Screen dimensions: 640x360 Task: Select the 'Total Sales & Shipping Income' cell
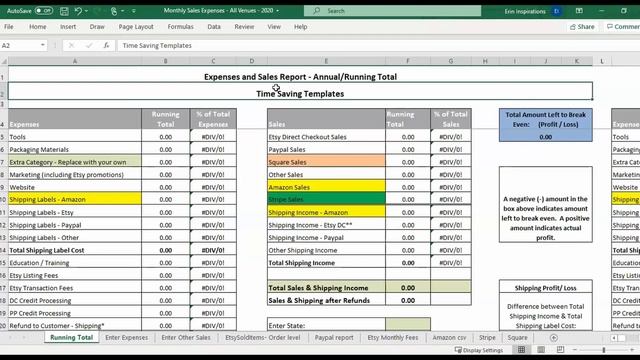[326, 287]
